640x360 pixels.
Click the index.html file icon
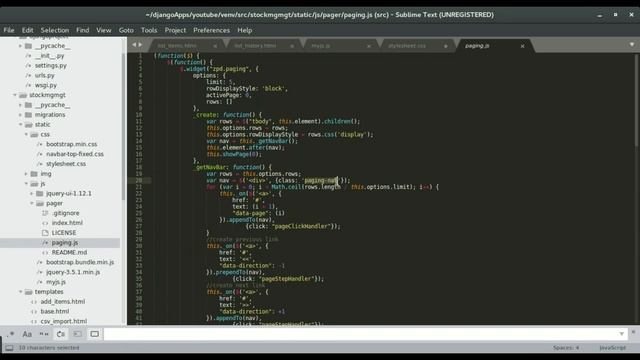point(45,223)
